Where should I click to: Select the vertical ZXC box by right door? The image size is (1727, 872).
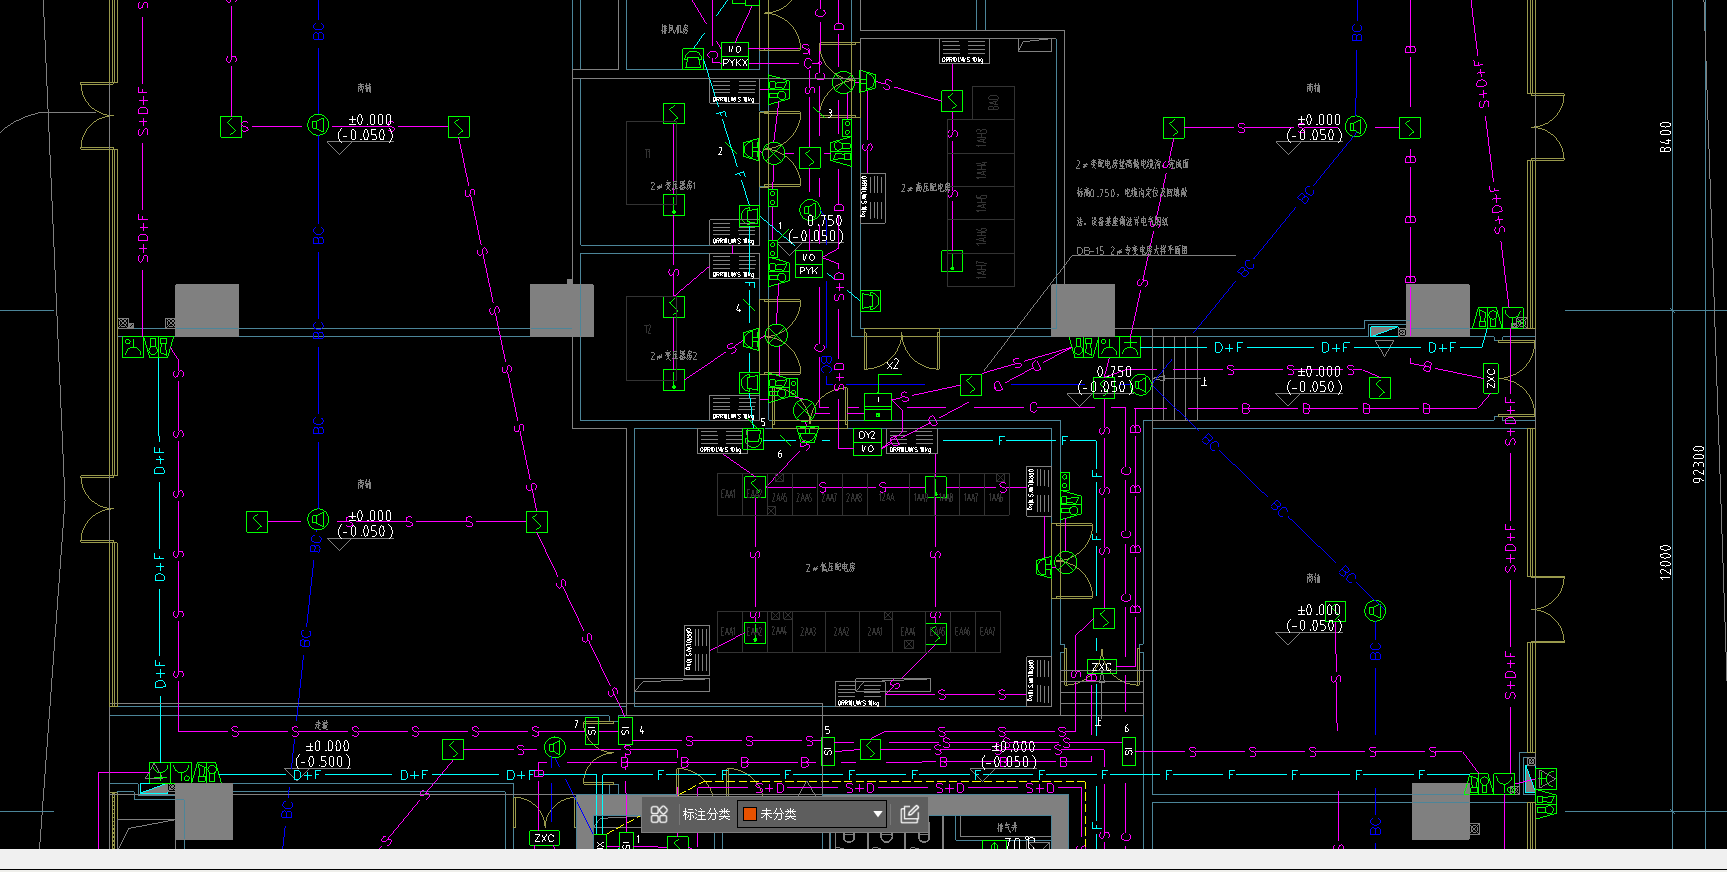point(1491,378)
